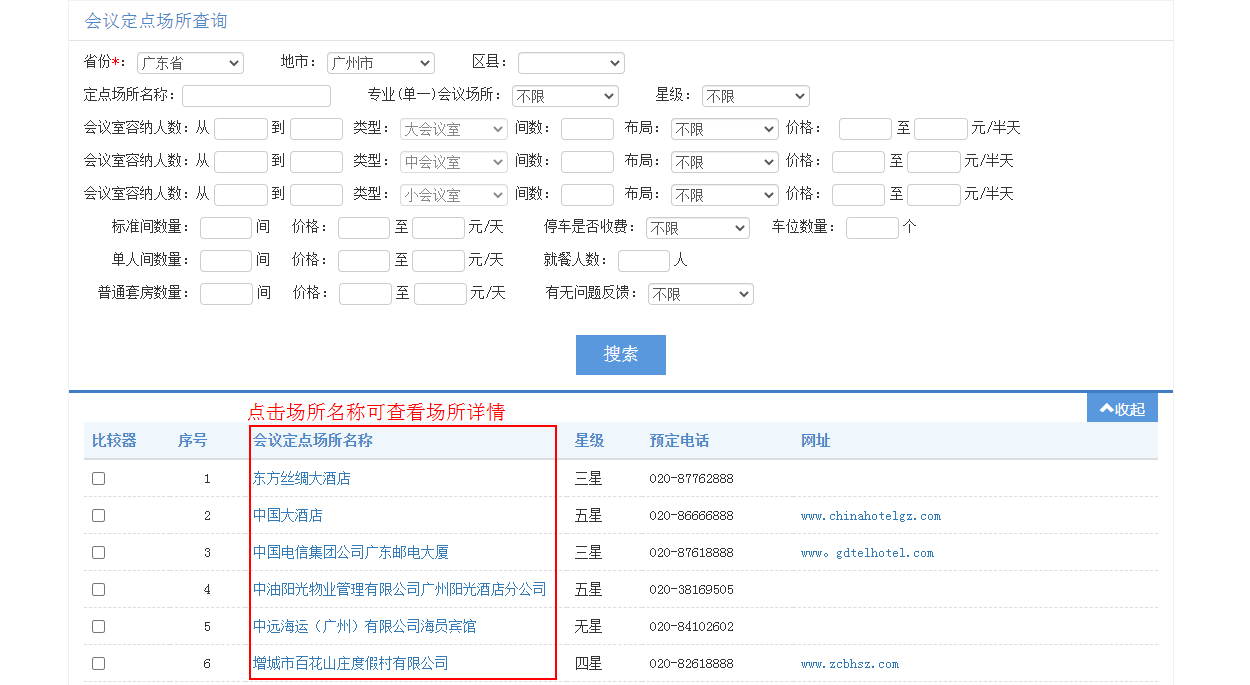Open the 停车是否收费 parking fee dropdown
This screenshot has width=1250, height=685.
pos(697,227)
